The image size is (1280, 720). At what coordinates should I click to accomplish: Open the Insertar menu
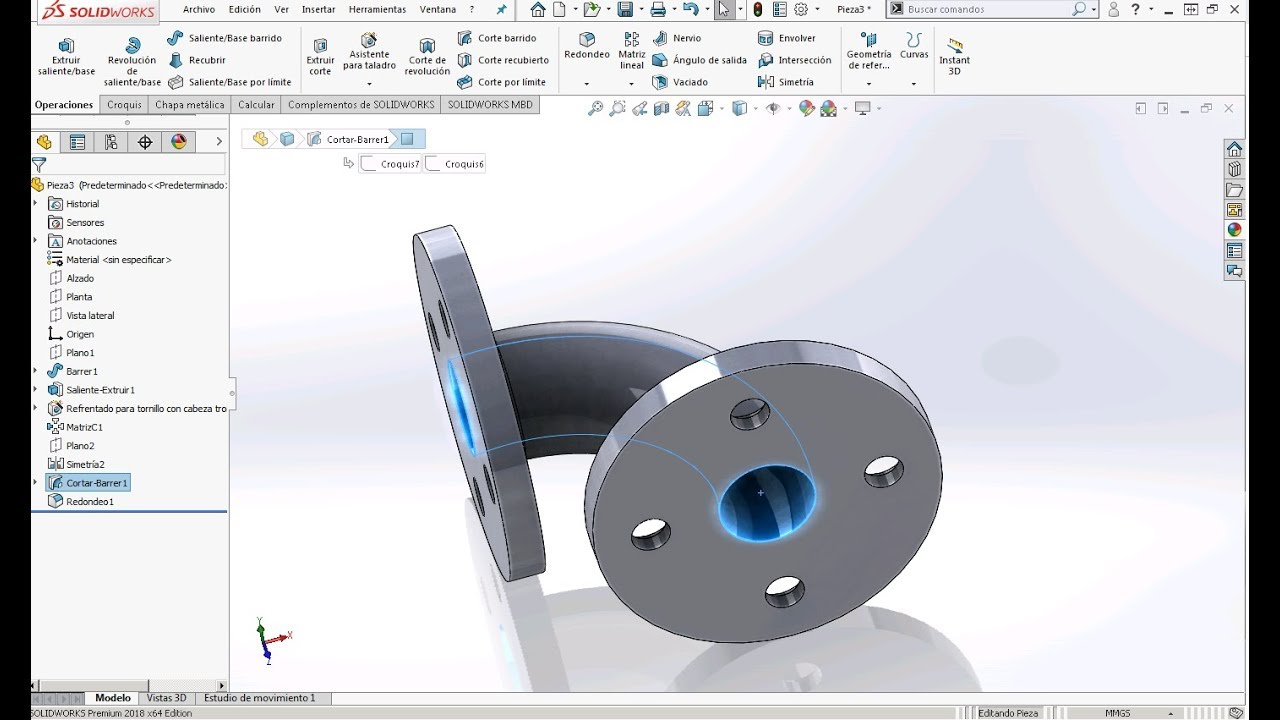coord(318,9)
